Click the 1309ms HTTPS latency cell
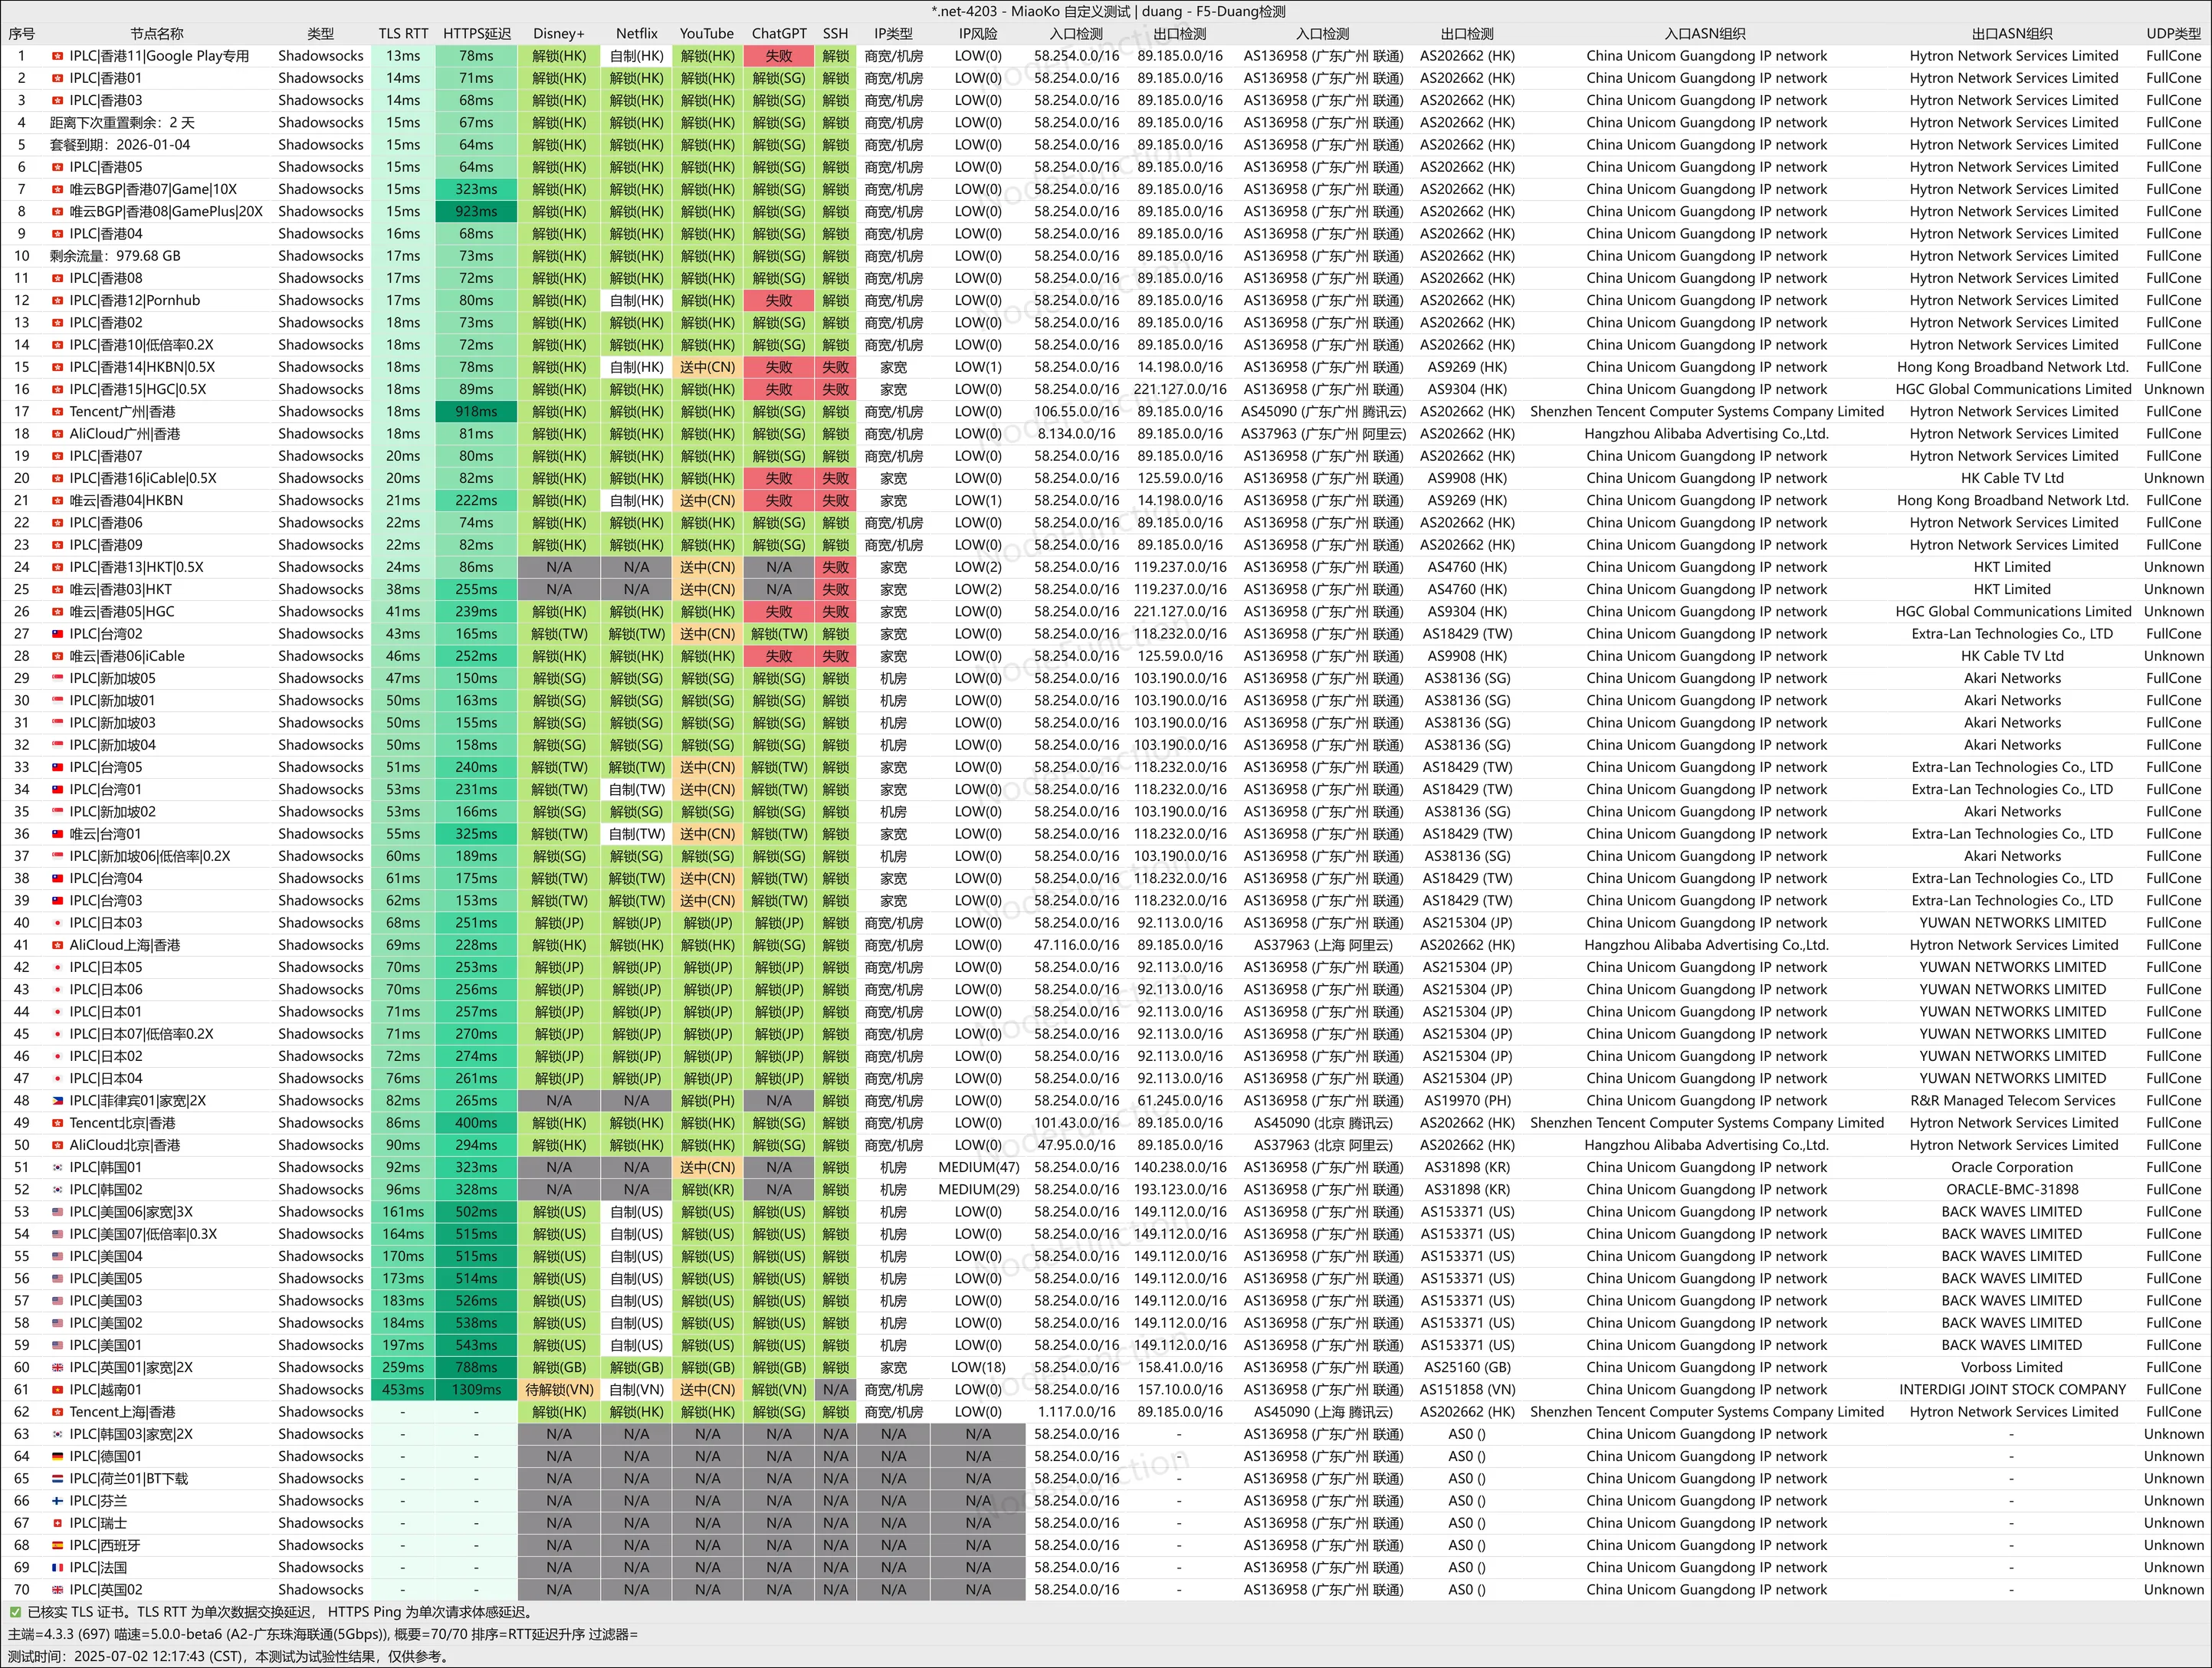The image size is (2212, 1668). coord(477,1389)
